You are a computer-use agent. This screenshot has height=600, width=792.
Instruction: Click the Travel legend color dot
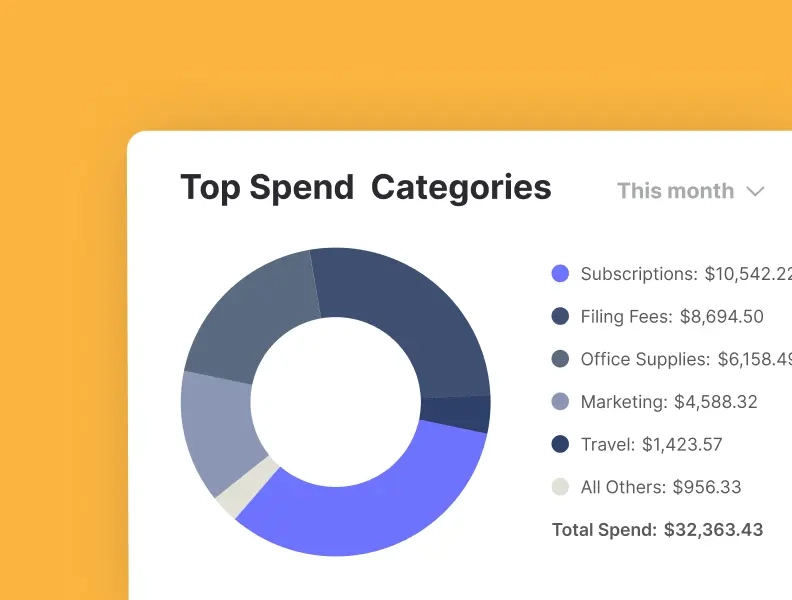(560, 444)
